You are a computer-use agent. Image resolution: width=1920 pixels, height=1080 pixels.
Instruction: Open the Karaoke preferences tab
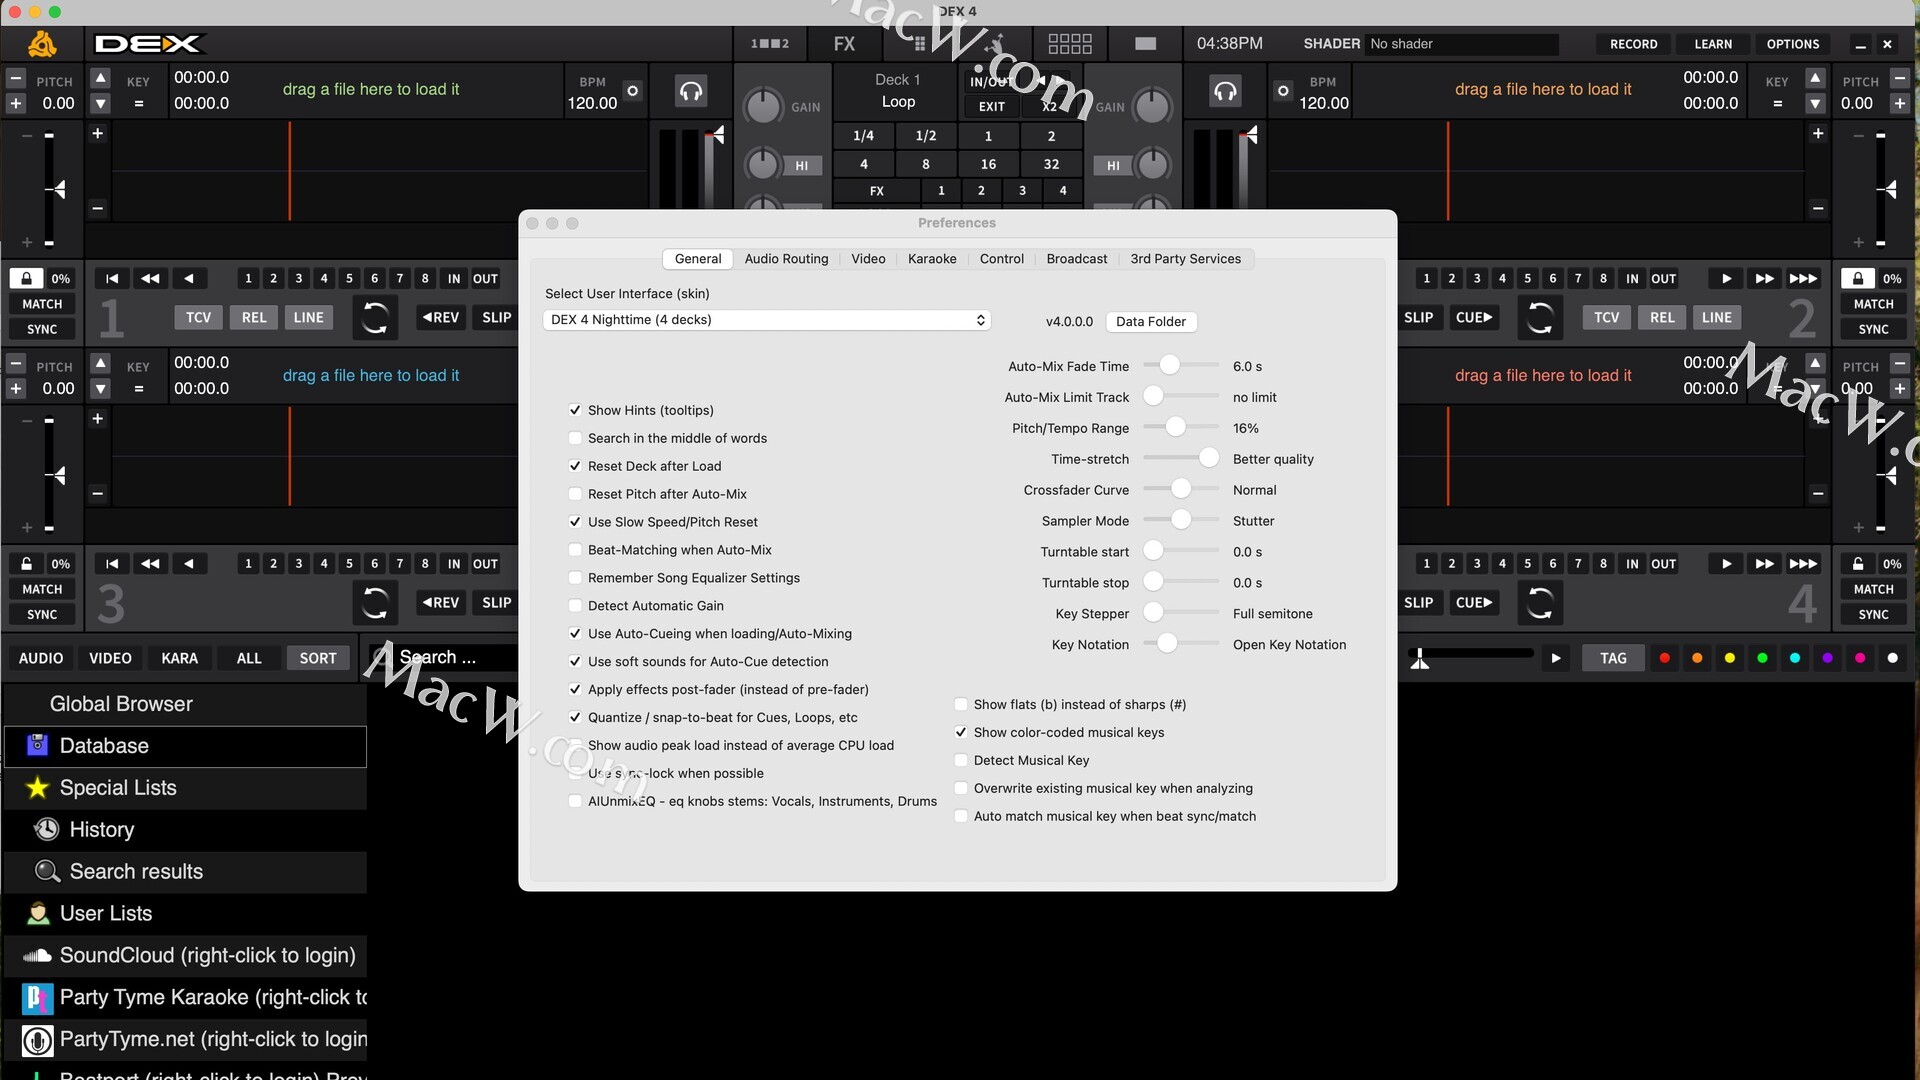pos(932,259)
